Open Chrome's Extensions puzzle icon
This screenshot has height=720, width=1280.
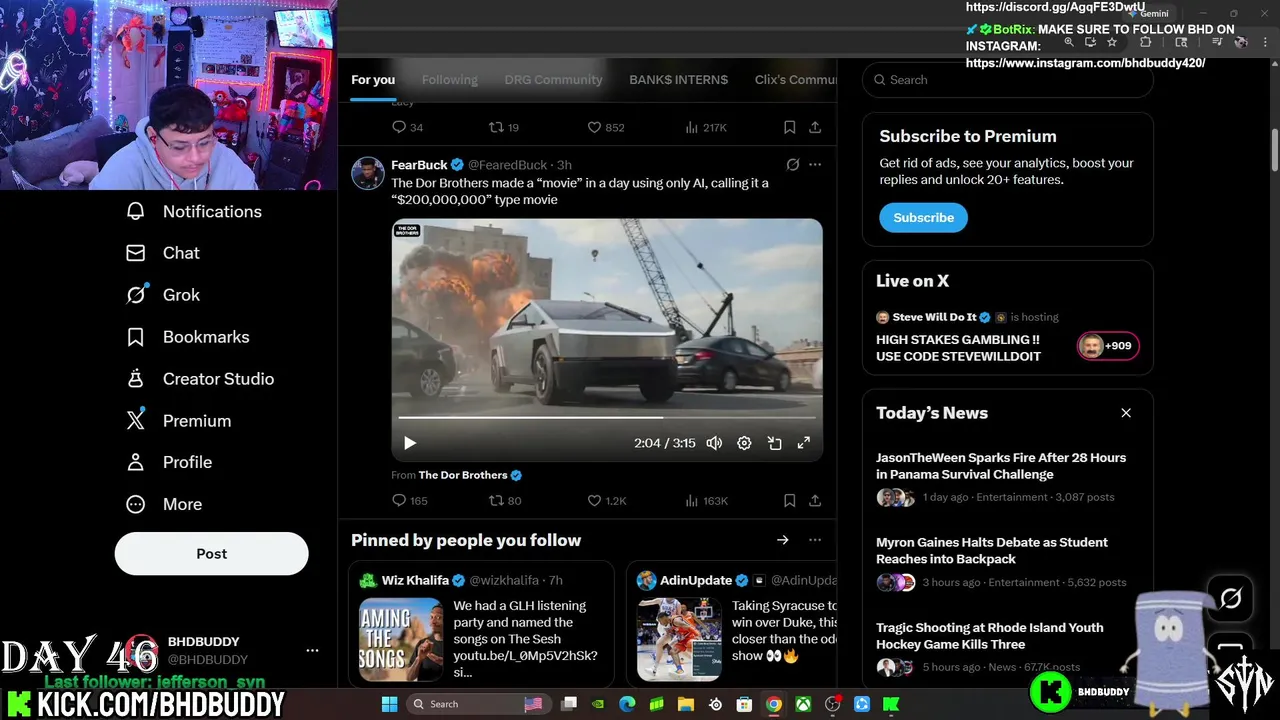1146,42
